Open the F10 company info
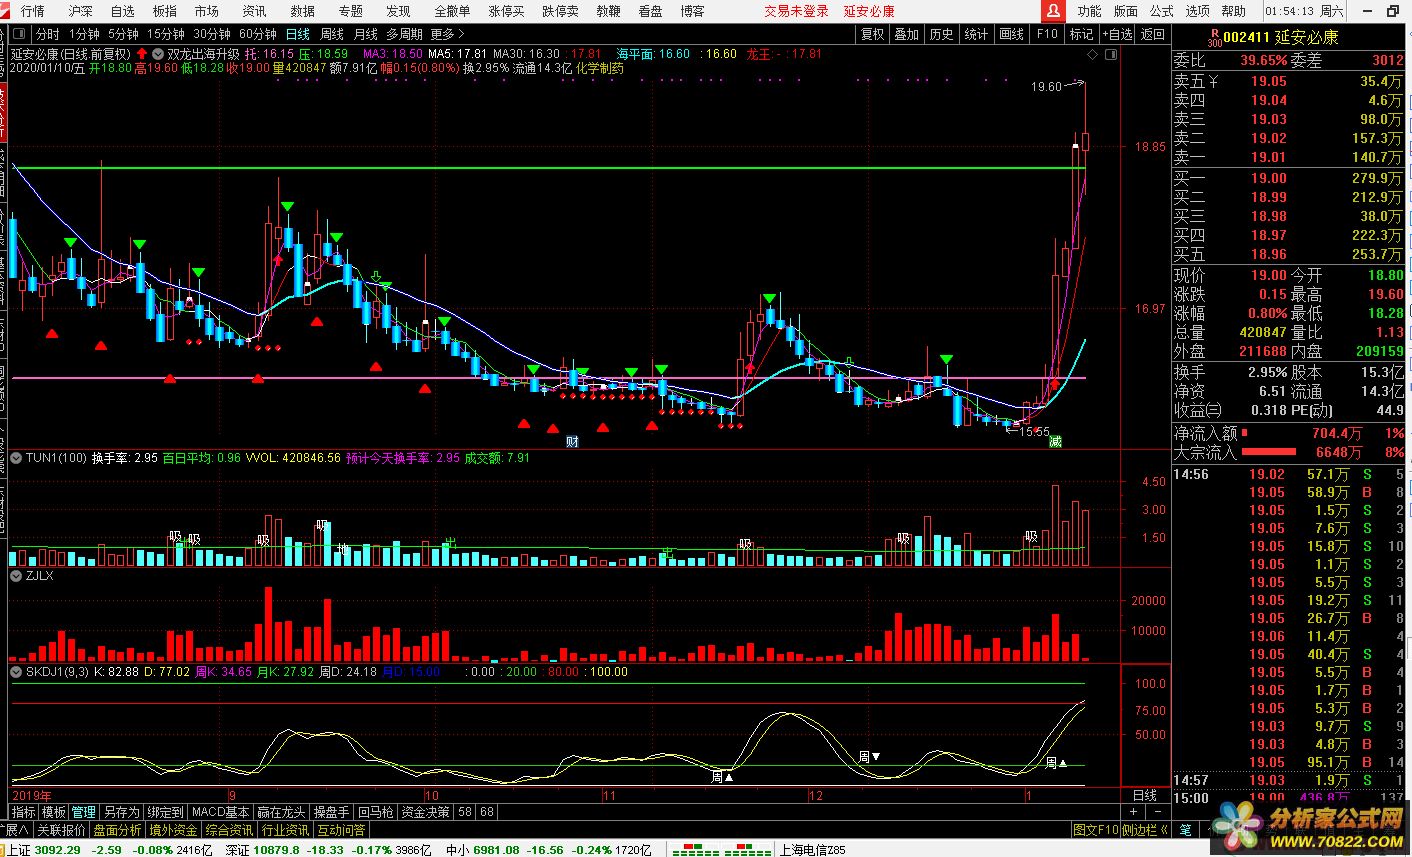This screenshot has height=857, width=1412. (x=1047, y=34)
